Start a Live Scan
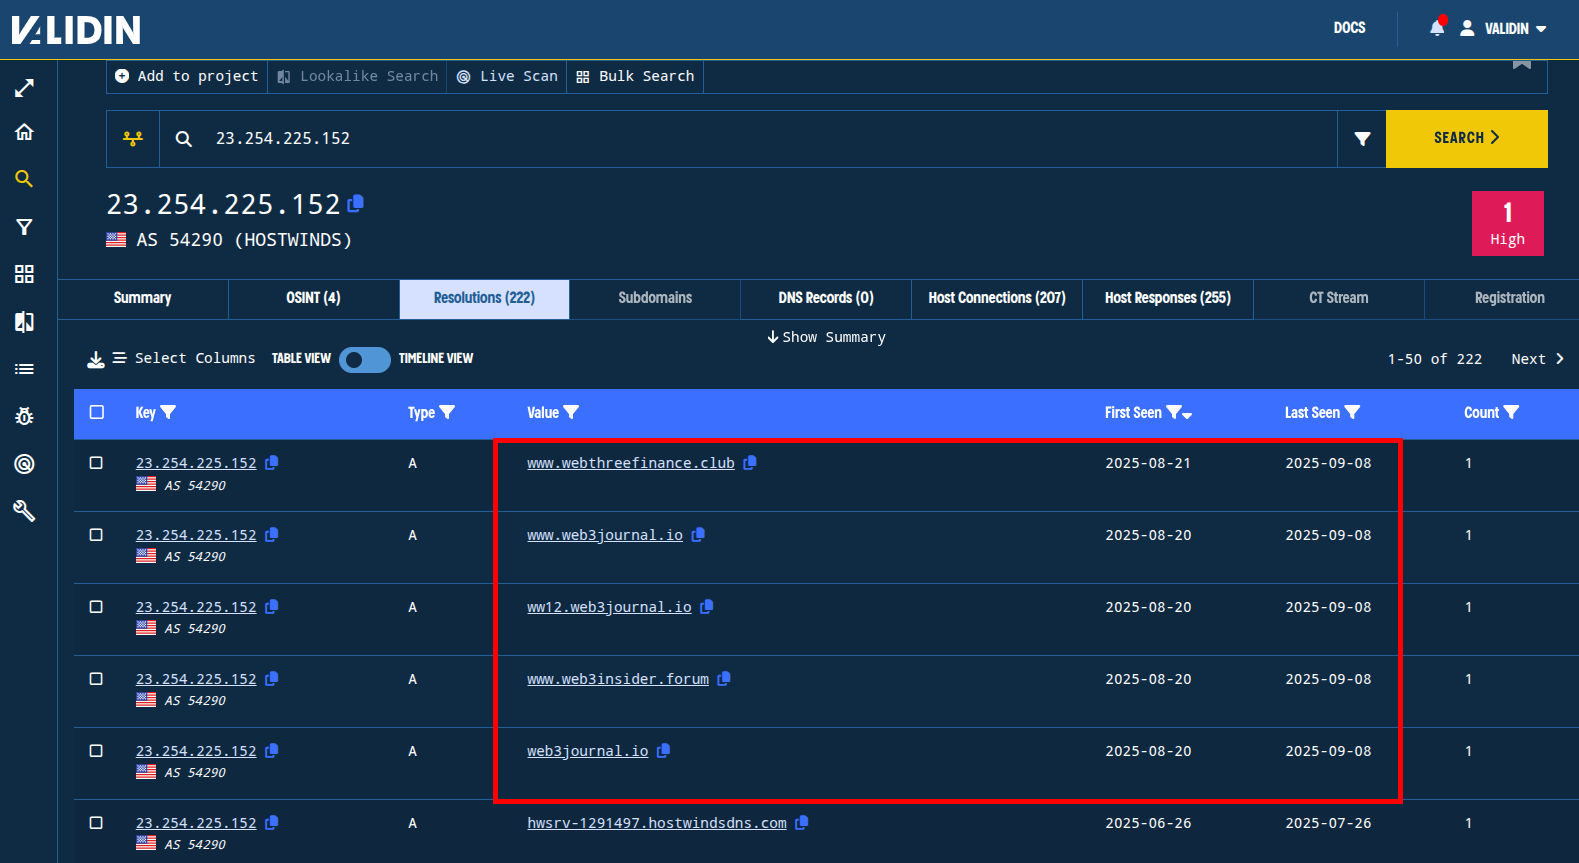The height and width of the screenshot is (863, 1579). pyautogui.click(x=507, y=76)
